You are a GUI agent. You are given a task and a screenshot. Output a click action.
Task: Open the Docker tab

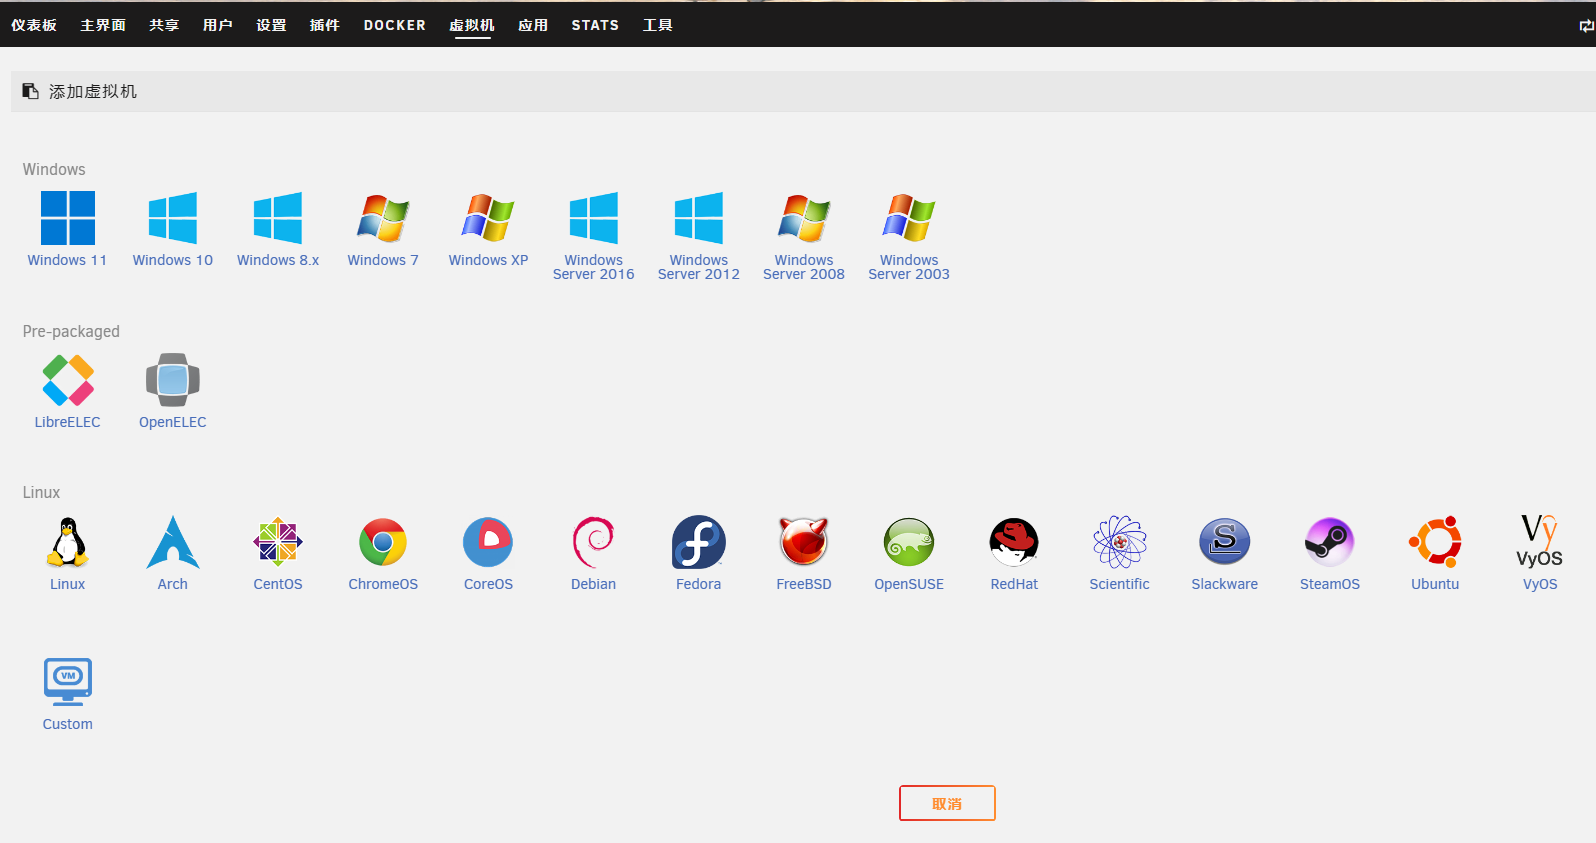tap(394, 25)
